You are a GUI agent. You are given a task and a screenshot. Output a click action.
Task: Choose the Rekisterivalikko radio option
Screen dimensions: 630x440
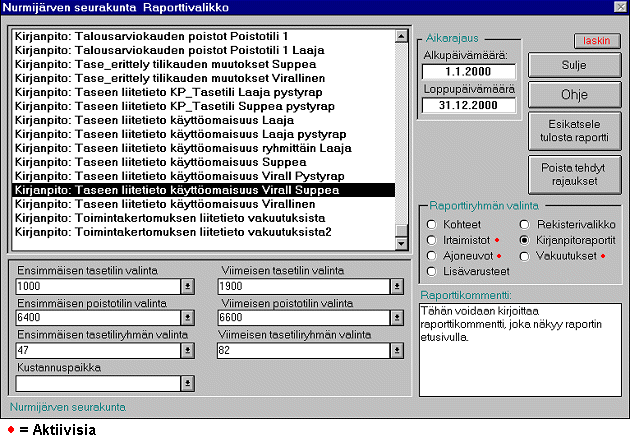tap(525, 224)
